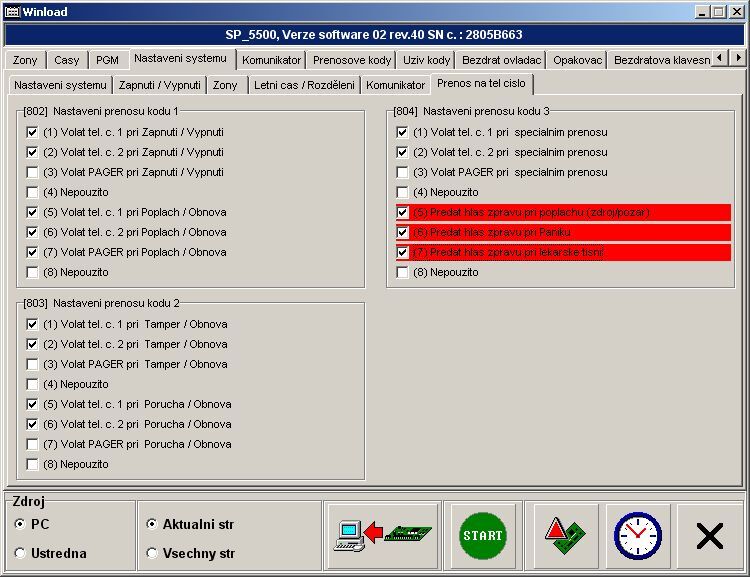
Task: Click the PC-to-panel data transfer icon
Action: tap(386, 536)
